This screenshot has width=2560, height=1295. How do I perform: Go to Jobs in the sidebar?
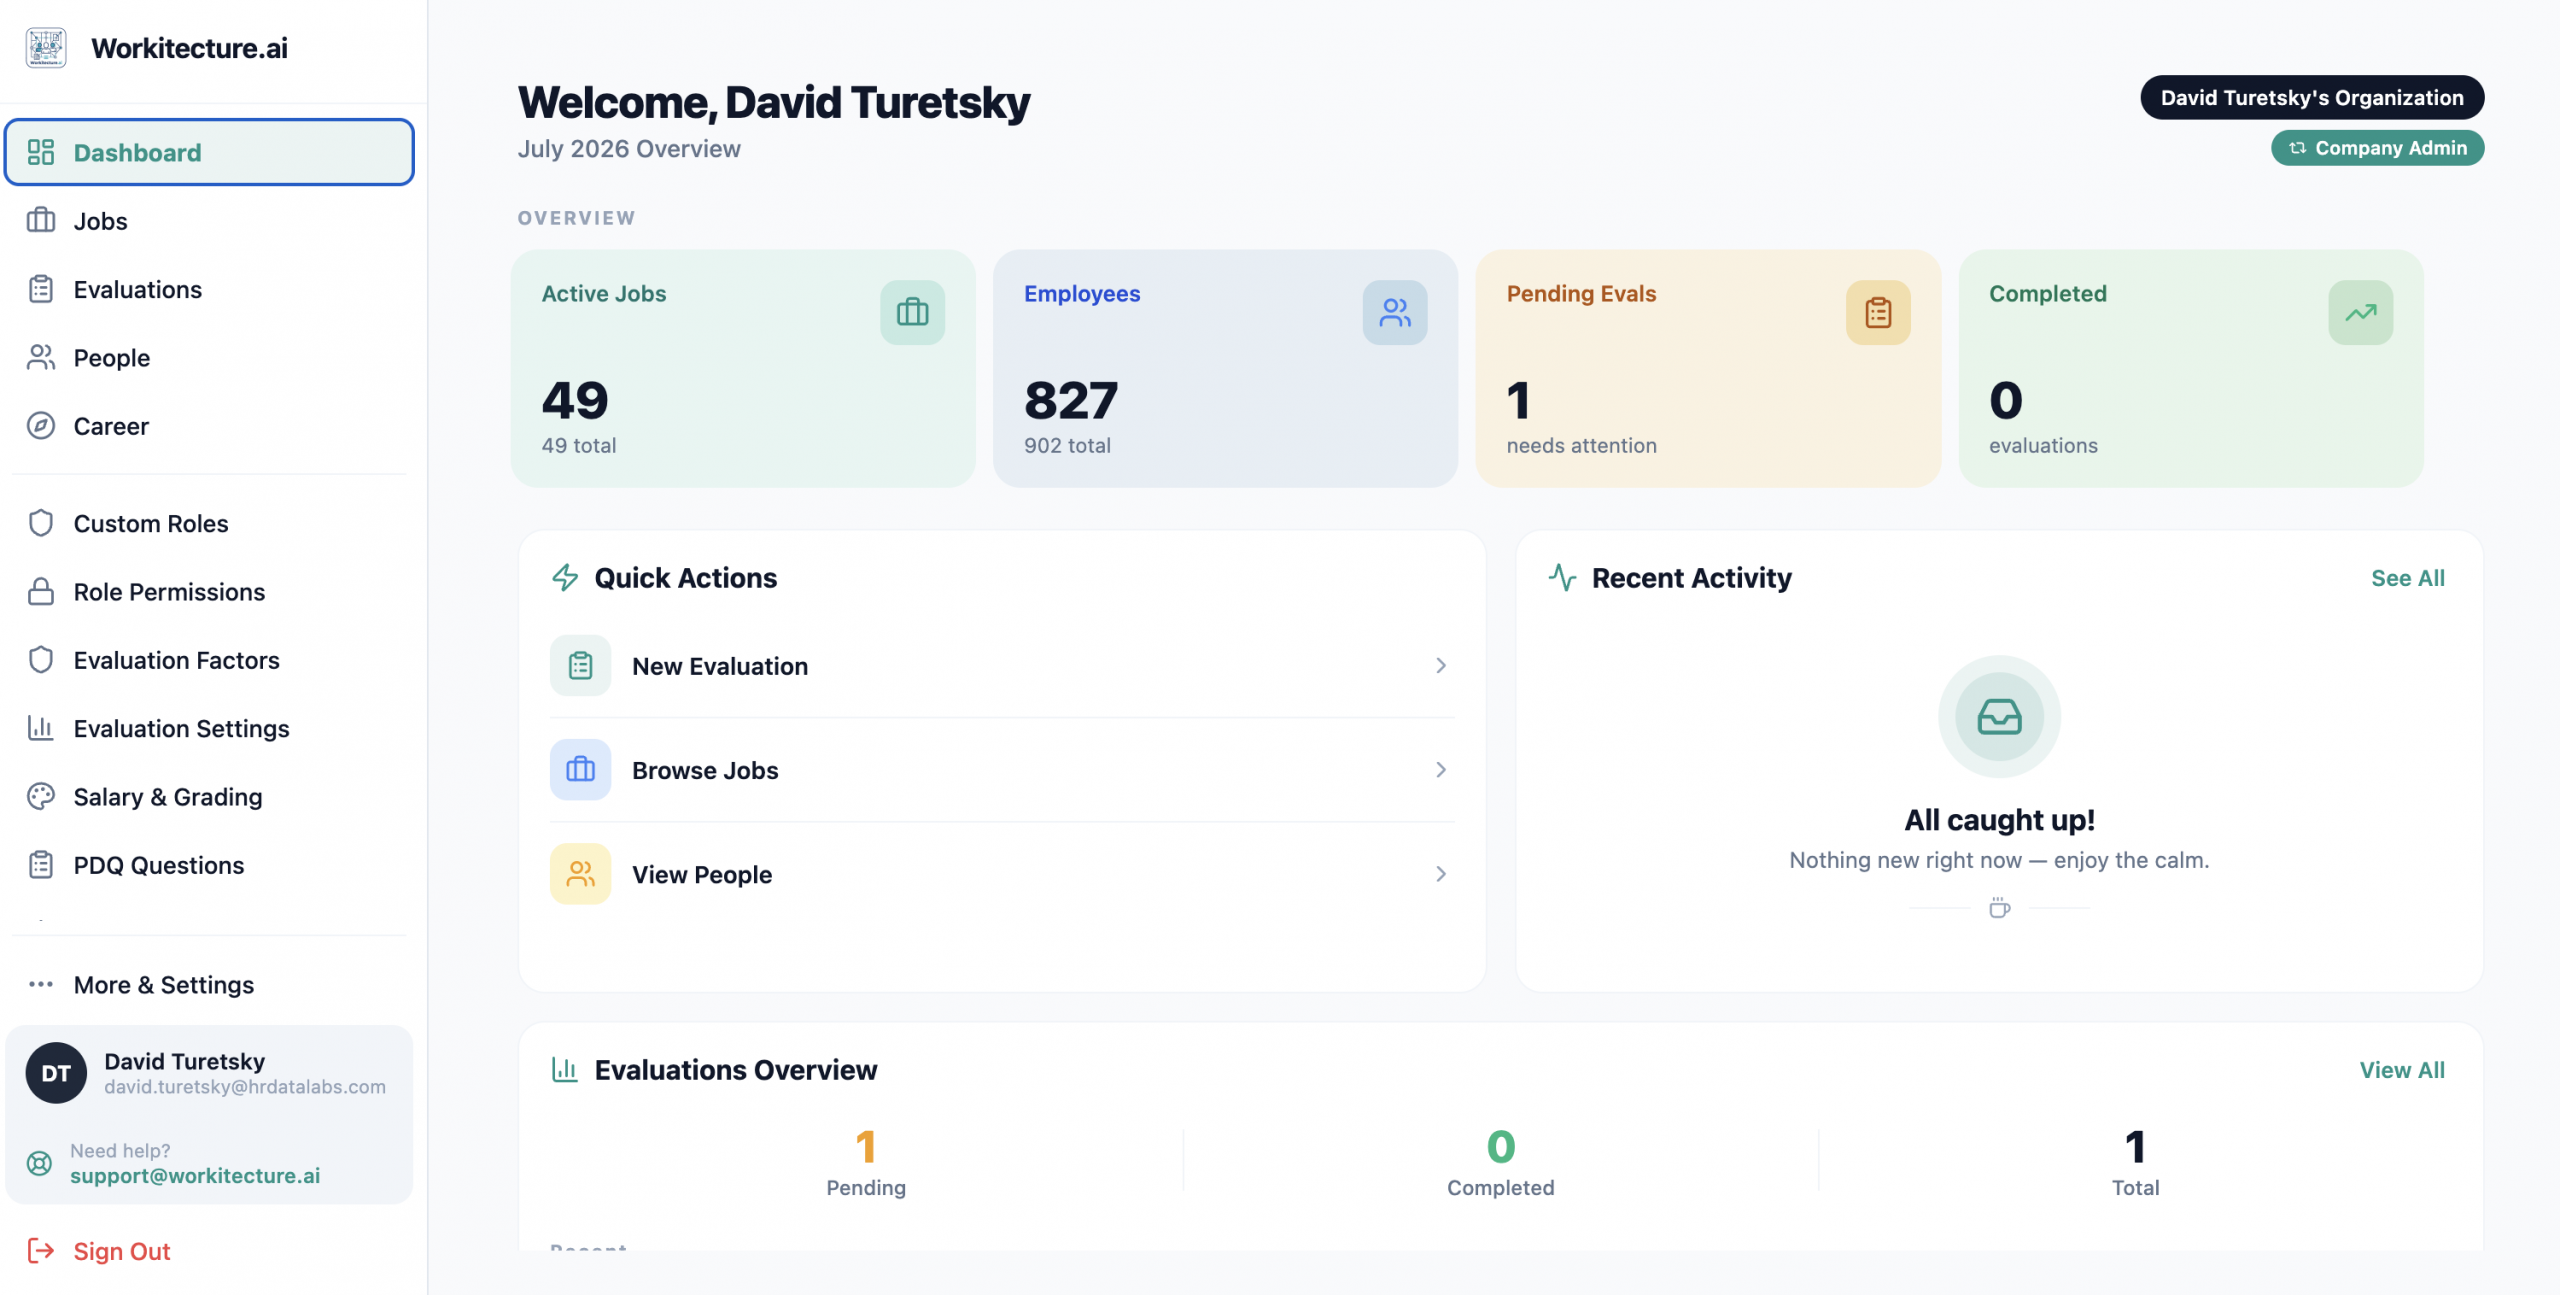pyautogui.click(x=209, y=221)
